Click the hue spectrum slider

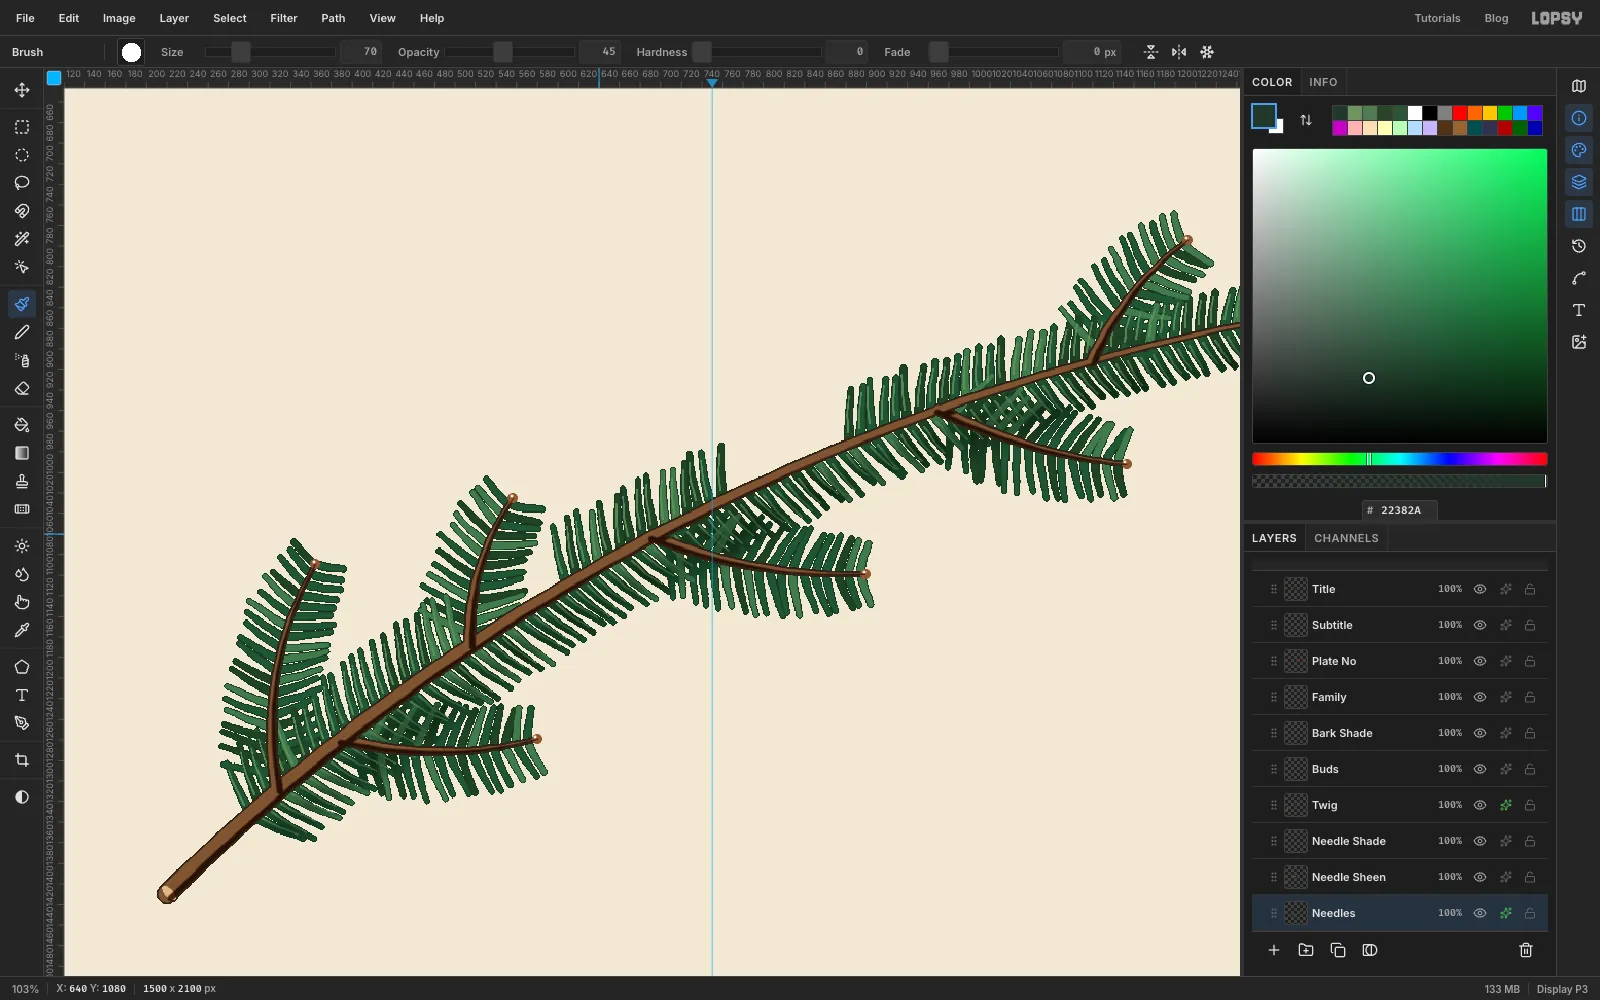(1400, 459)
